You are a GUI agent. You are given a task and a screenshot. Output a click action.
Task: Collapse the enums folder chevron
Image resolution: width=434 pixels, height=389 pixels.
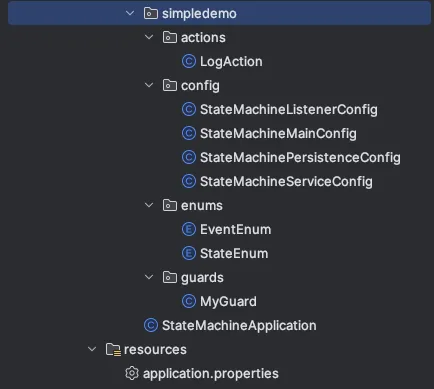pyautogui.click(x=149, y=205)
